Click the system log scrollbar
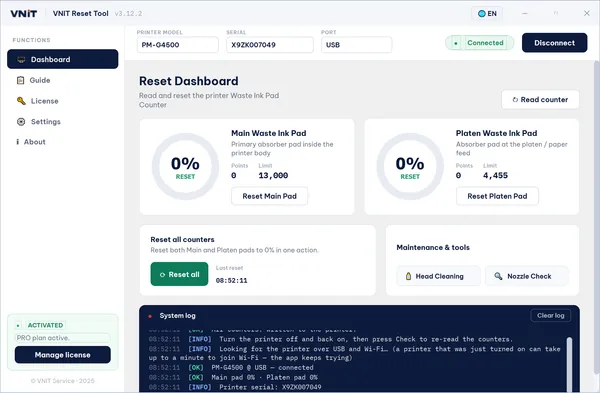The height and width of the screenshot is (393, 600). coord(569,364)
